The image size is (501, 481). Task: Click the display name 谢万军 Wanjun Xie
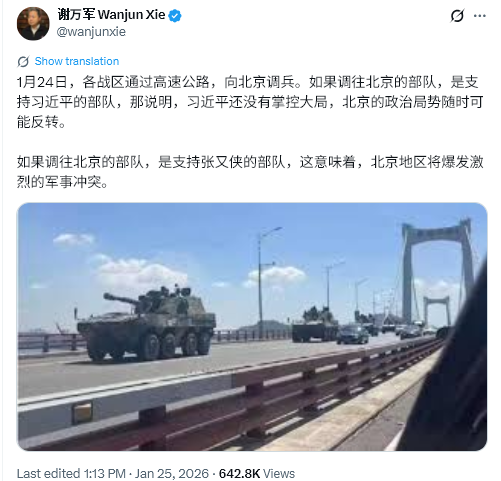[x=111, y=15]
